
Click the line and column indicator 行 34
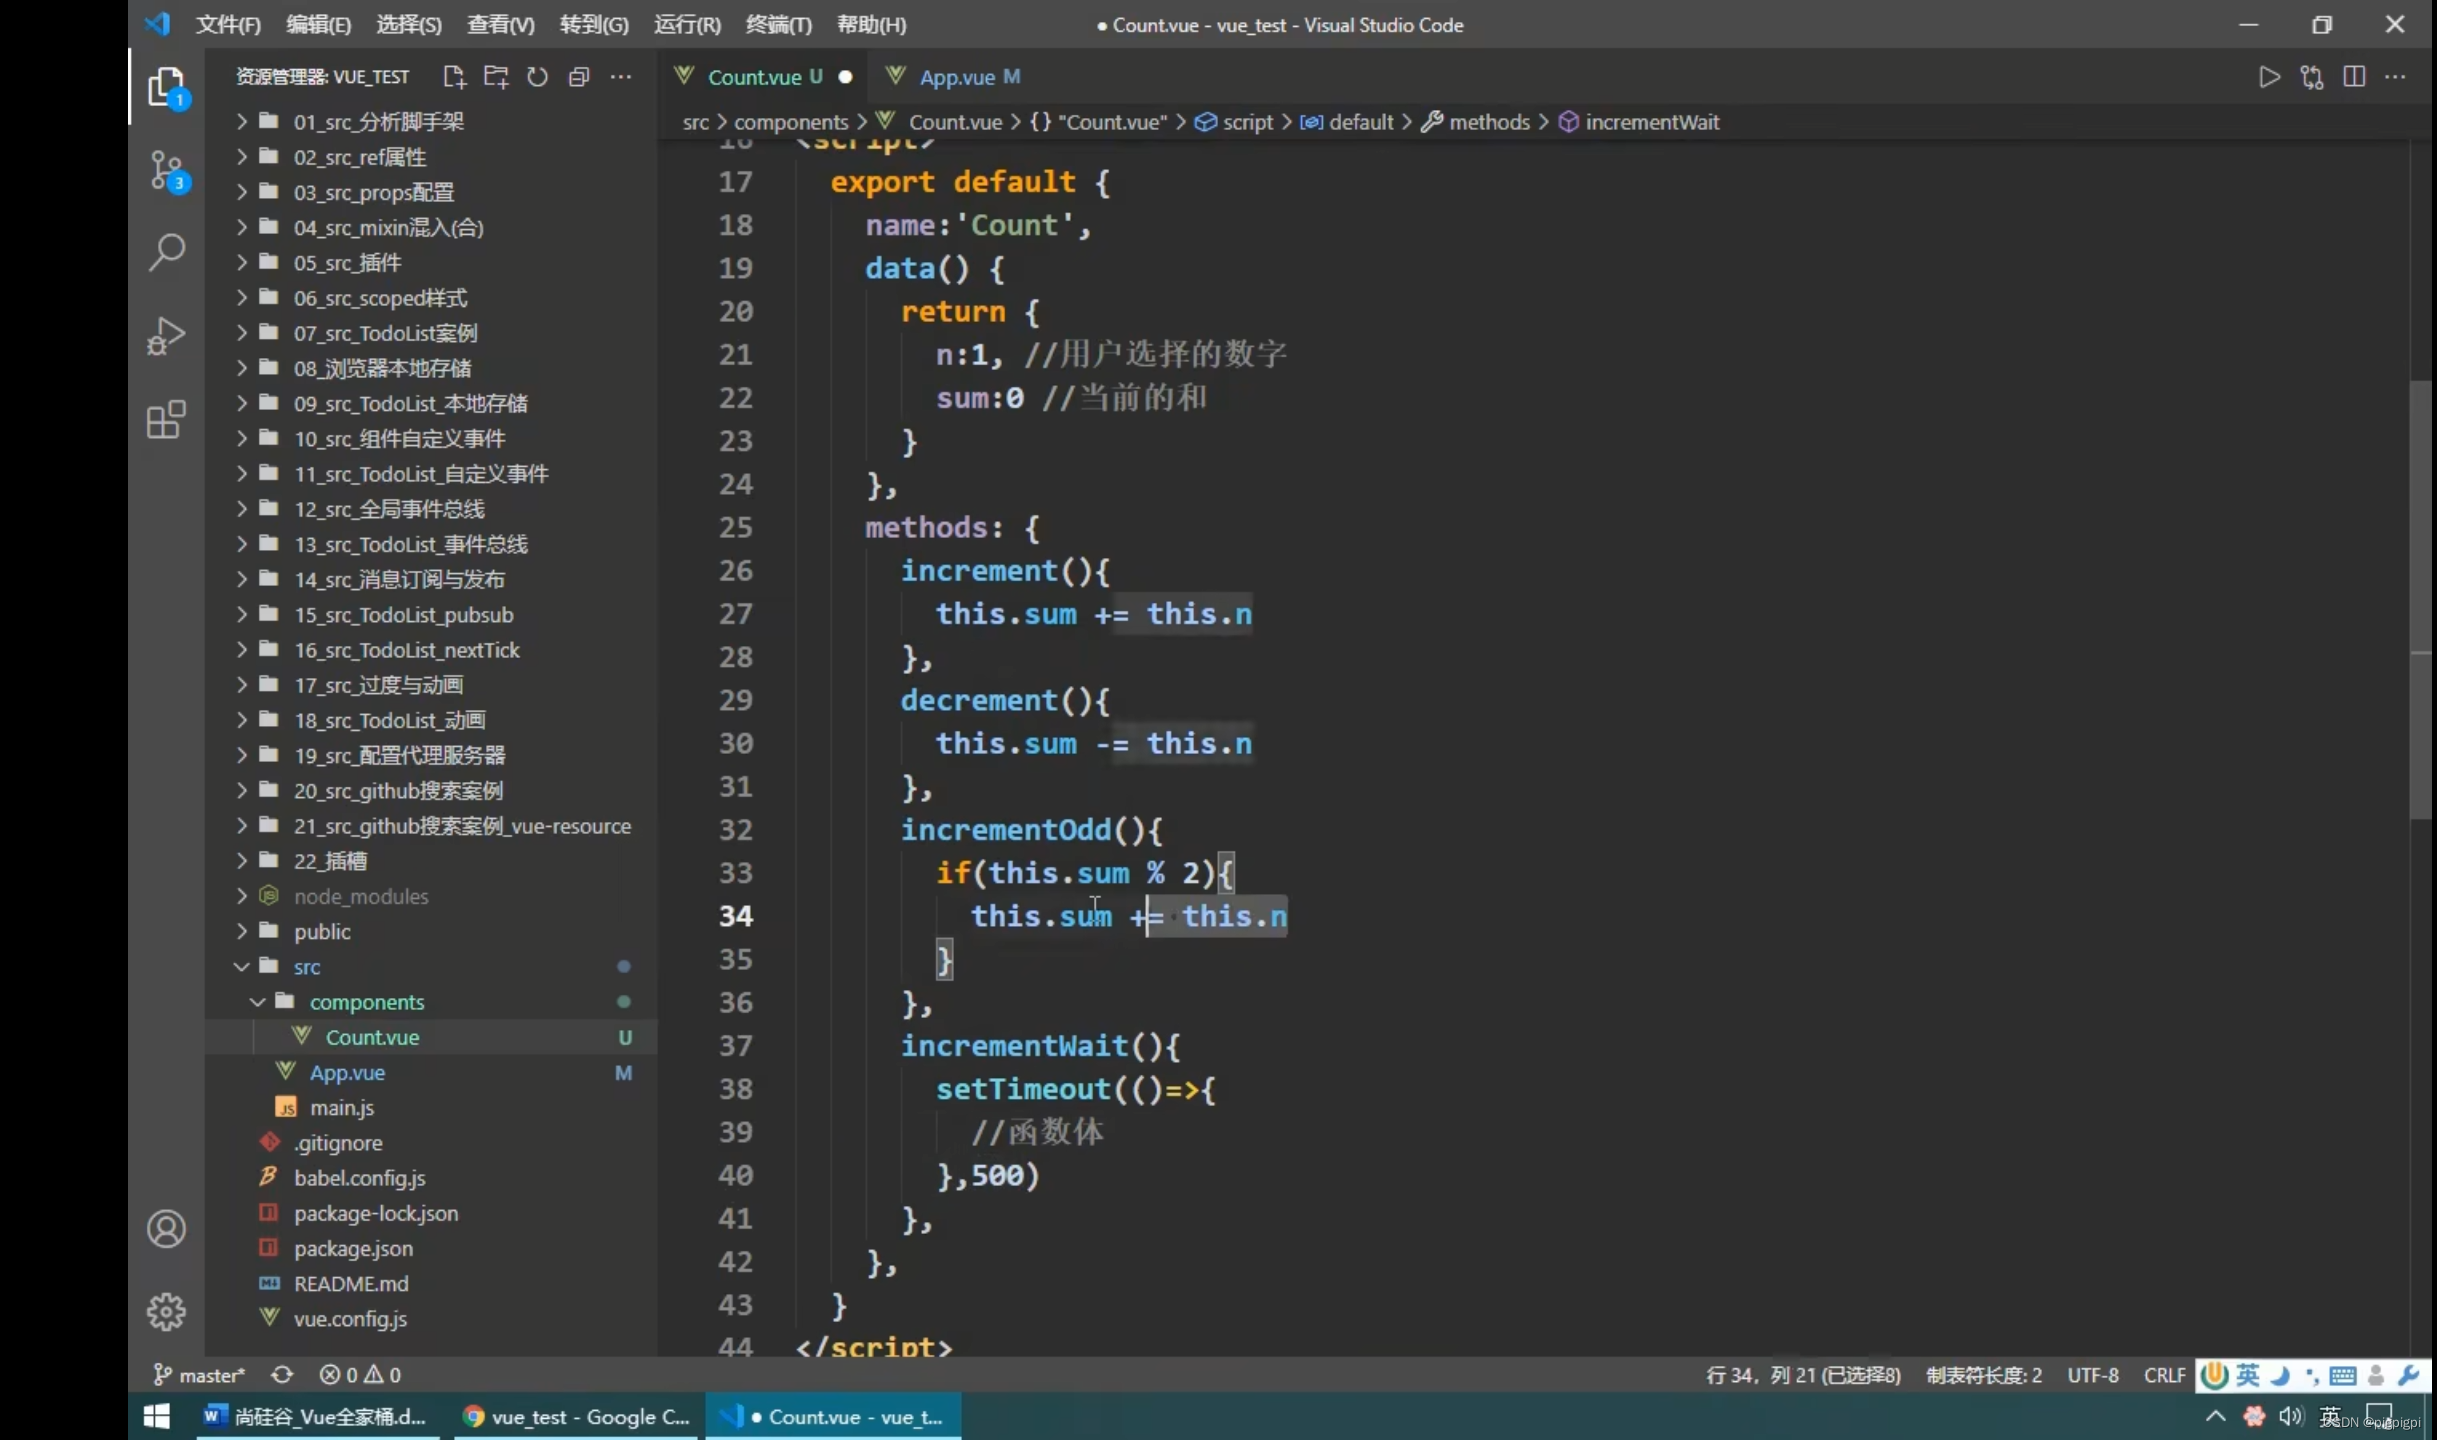click(1803, 1375)
